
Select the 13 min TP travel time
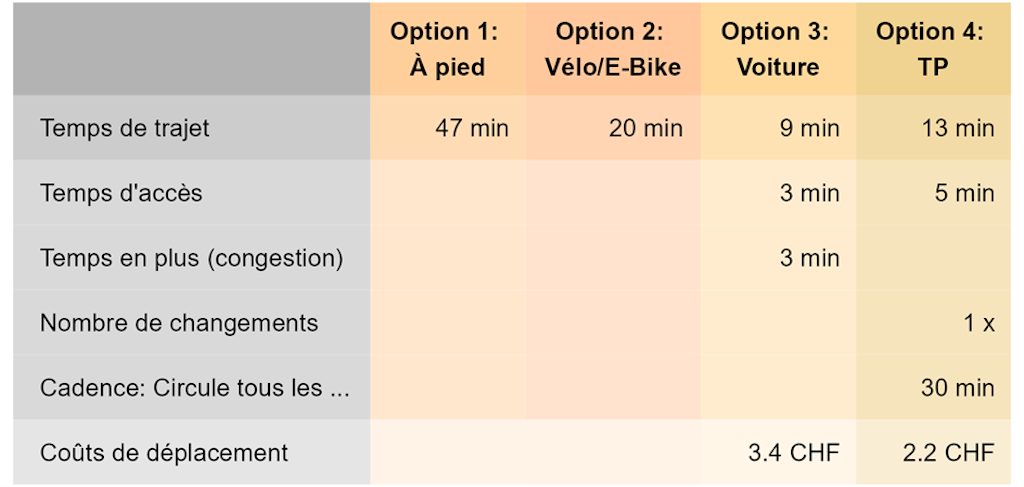point(958,128)
